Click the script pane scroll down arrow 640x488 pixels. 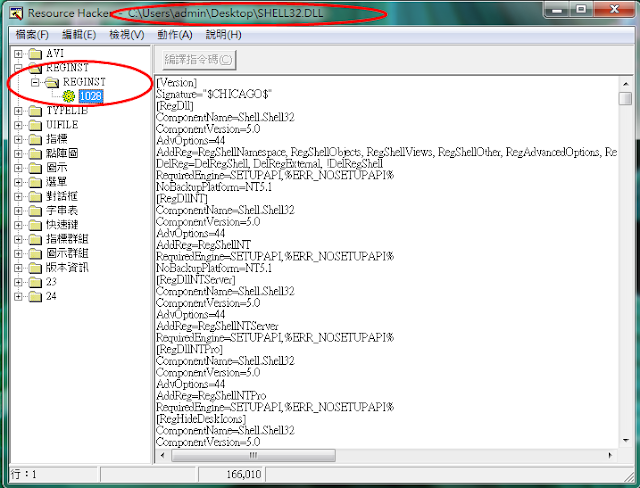(x=625, y=440)
